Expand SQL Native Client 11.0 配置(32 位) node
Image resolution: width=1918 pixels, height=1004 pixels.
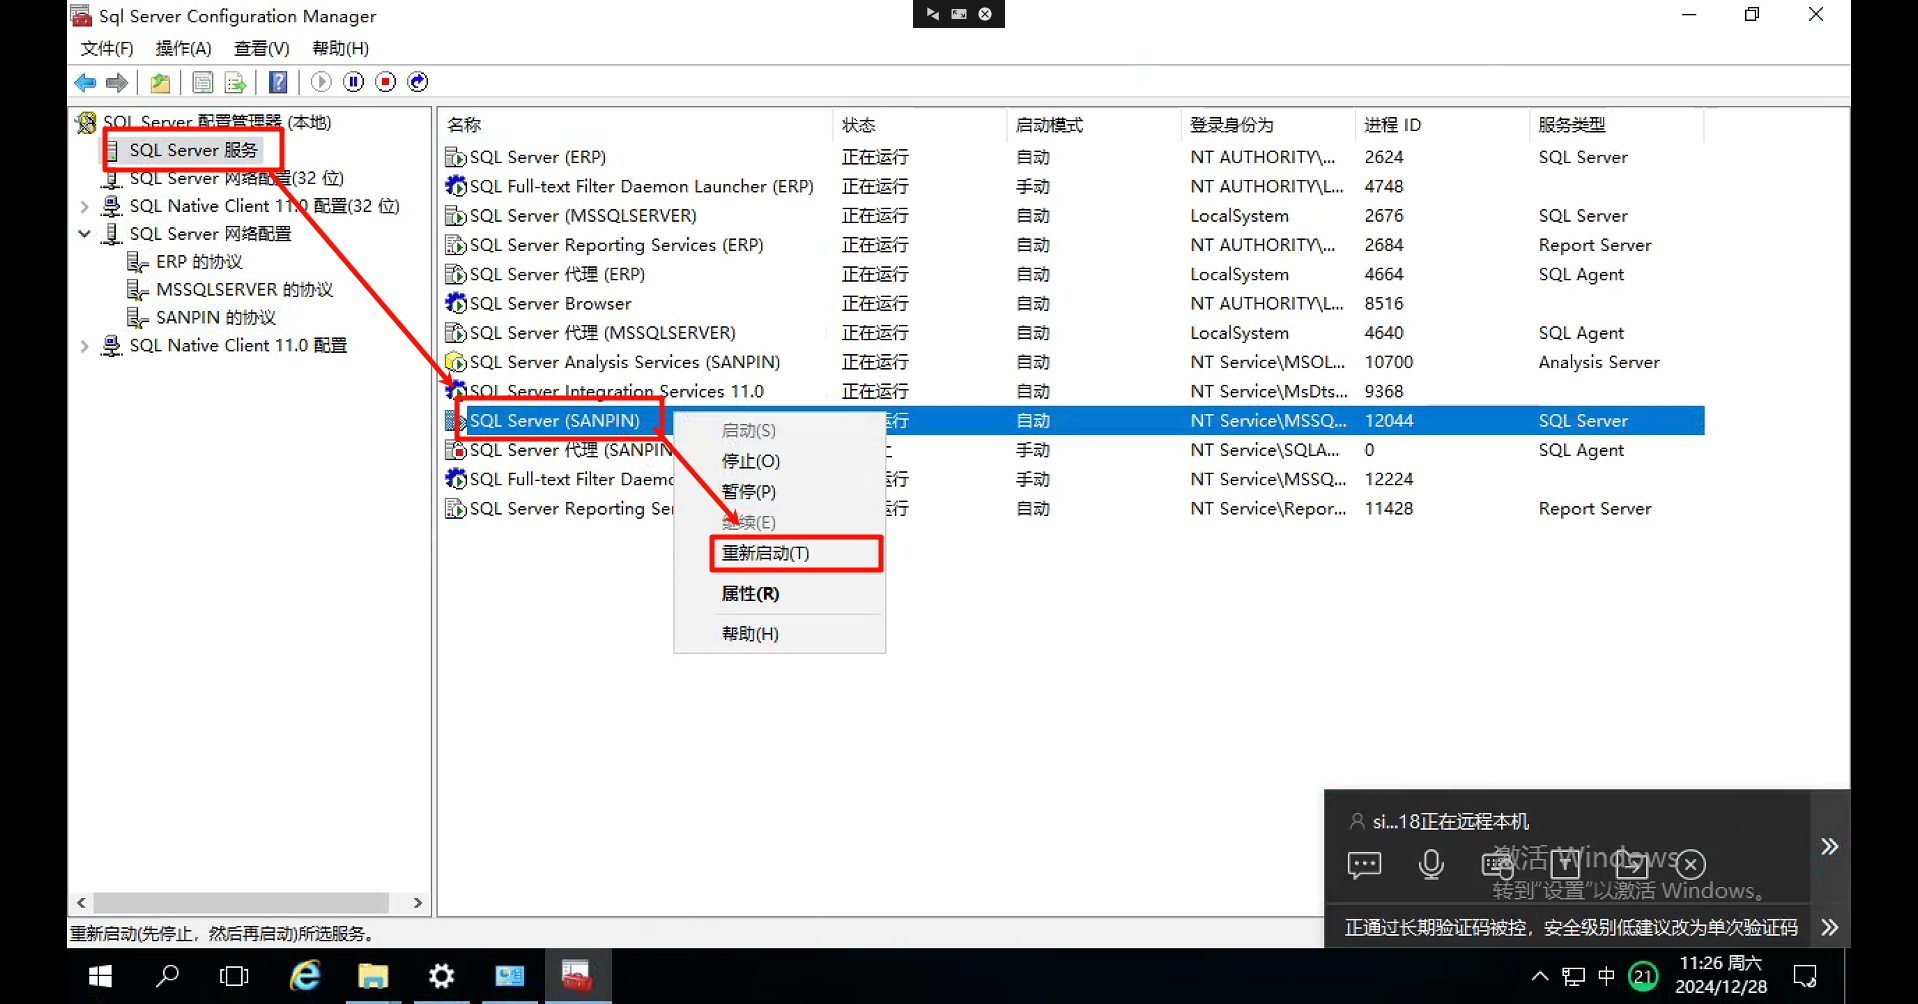click(85, 206)
